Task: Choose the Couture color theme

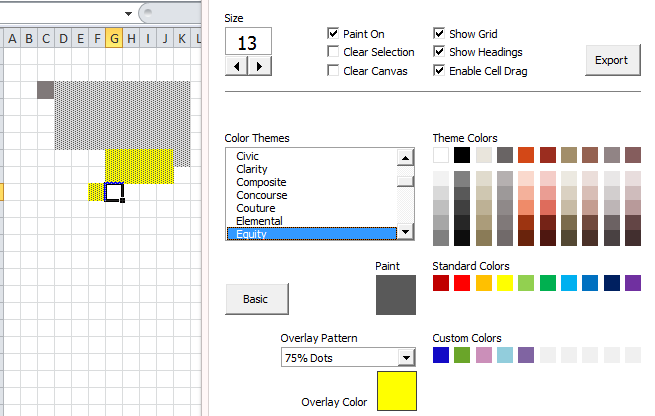Action: 255,208
